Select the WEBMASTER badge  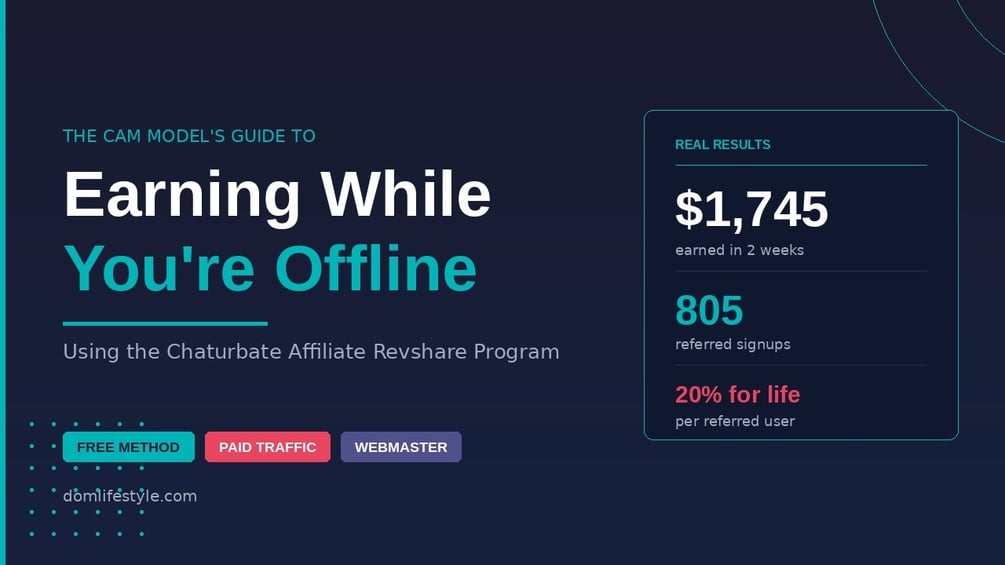(401, 447)
